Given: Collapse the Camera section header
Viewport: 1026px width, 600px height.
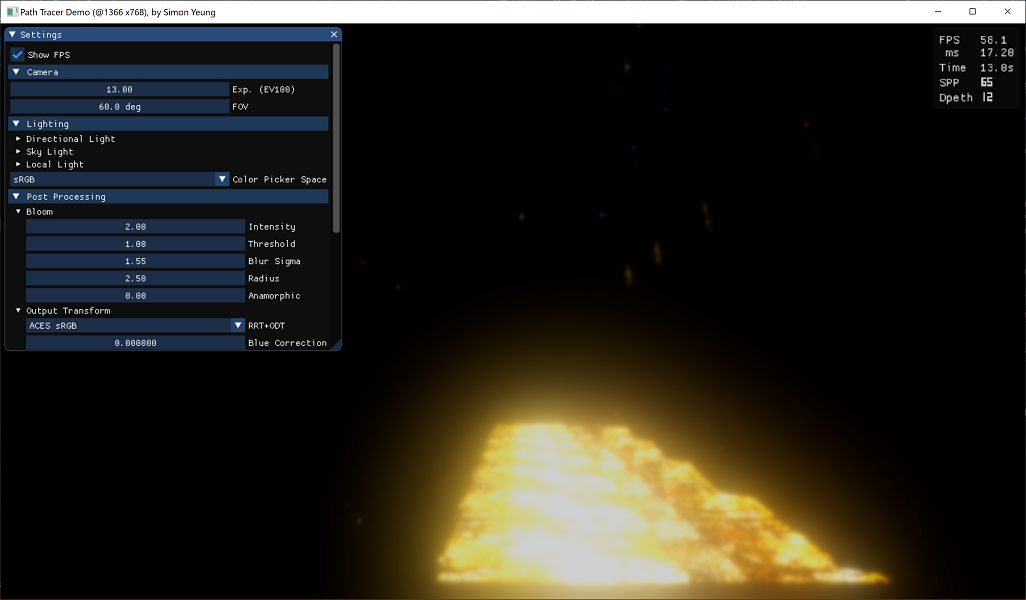Looking at the screenshot, I should click(x=168, y=72).
